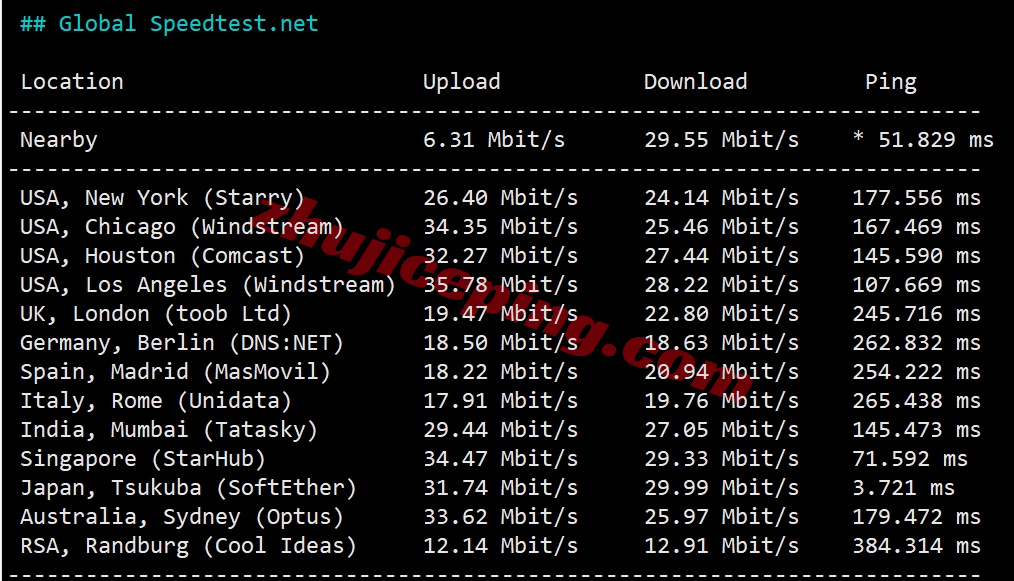Click the Nearby row label
The image size is (1014, 581).
pos(59,140)
